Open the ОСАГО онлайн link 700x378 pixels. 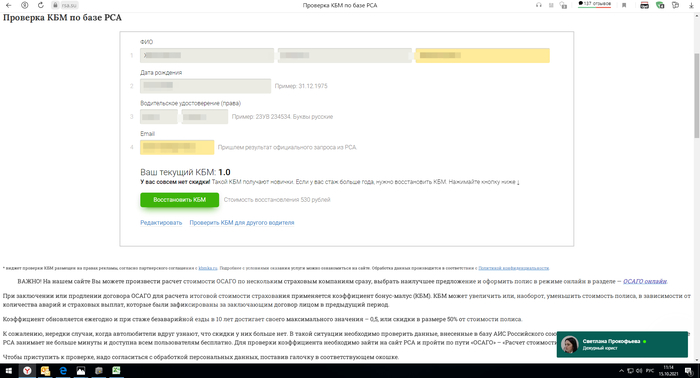pyautogui.click(x=645, y=281)
